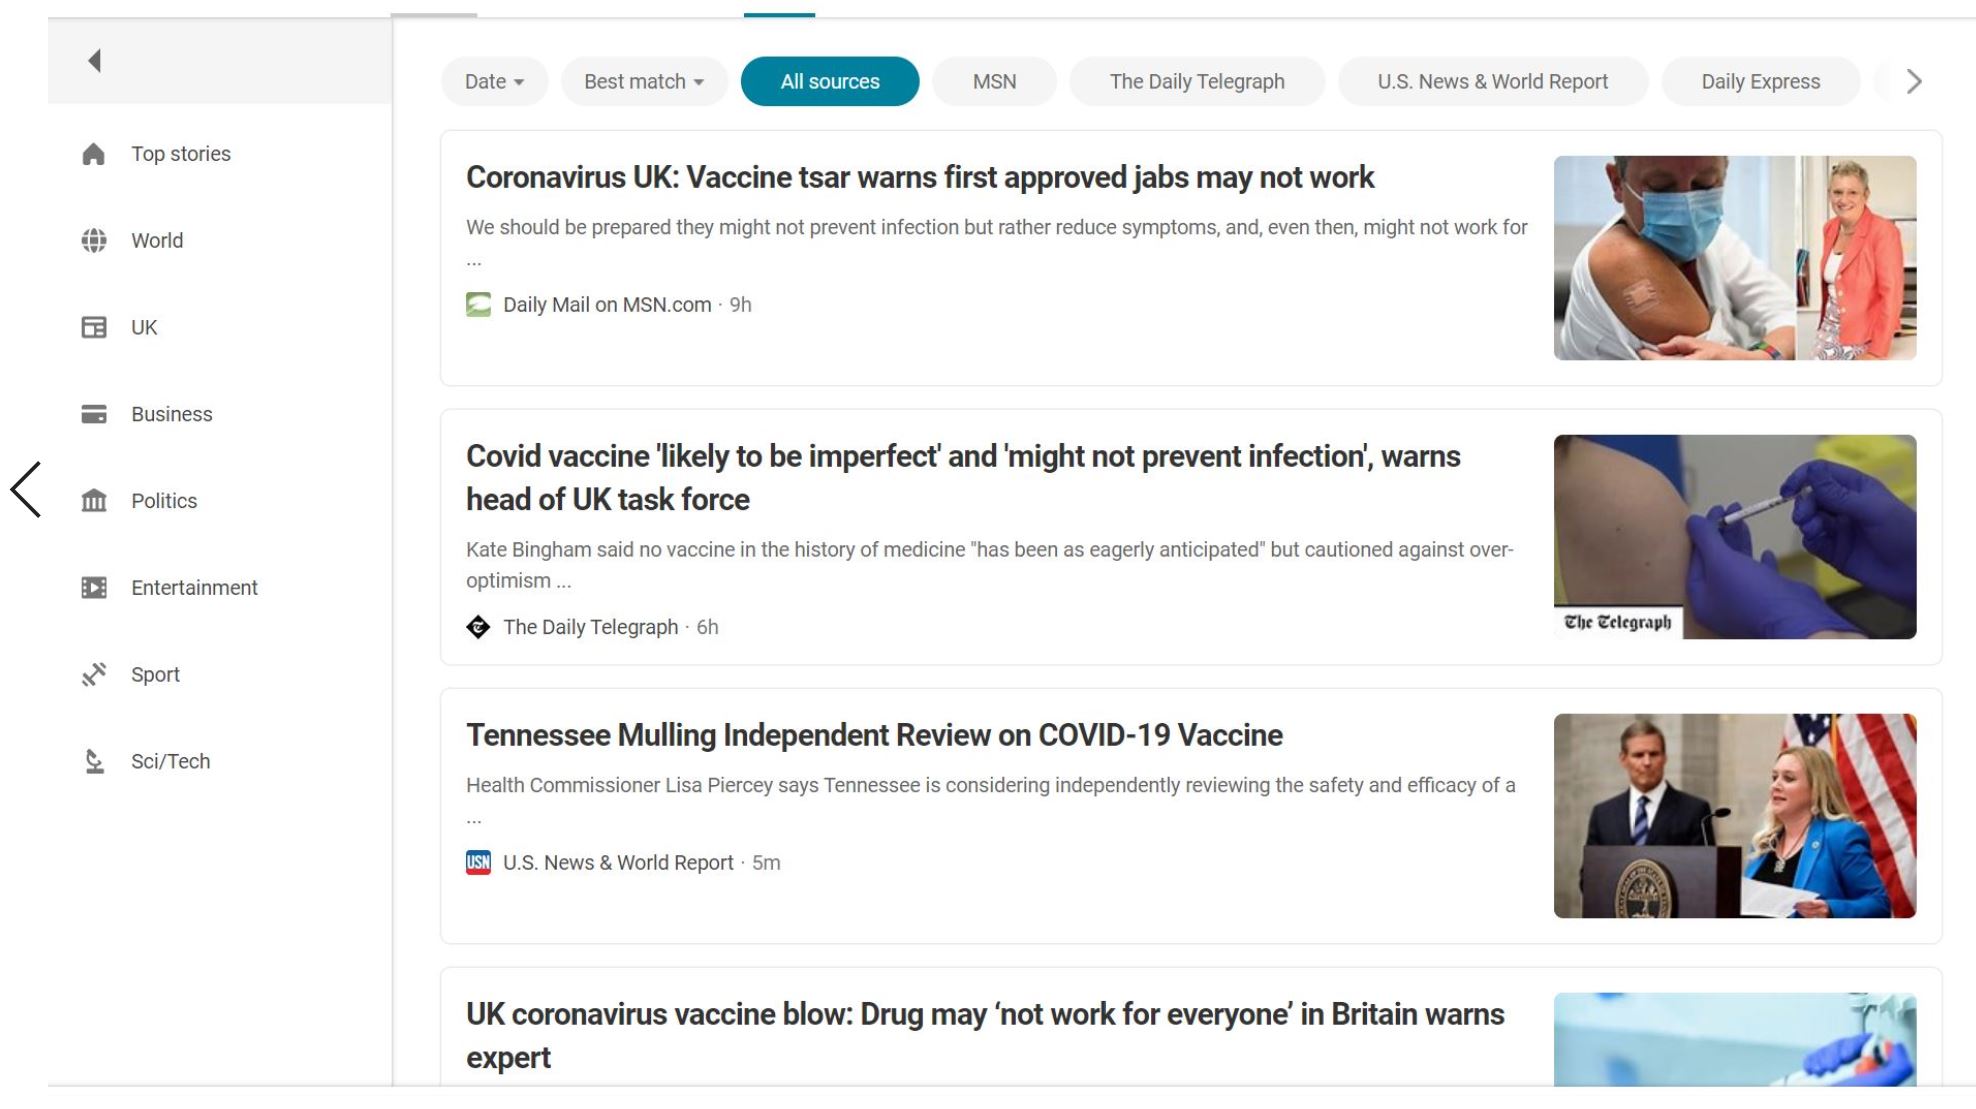The height and width of the screenshot is (1109, 1976).
Task: Click the Business card icon
Action: pos(94,414)
